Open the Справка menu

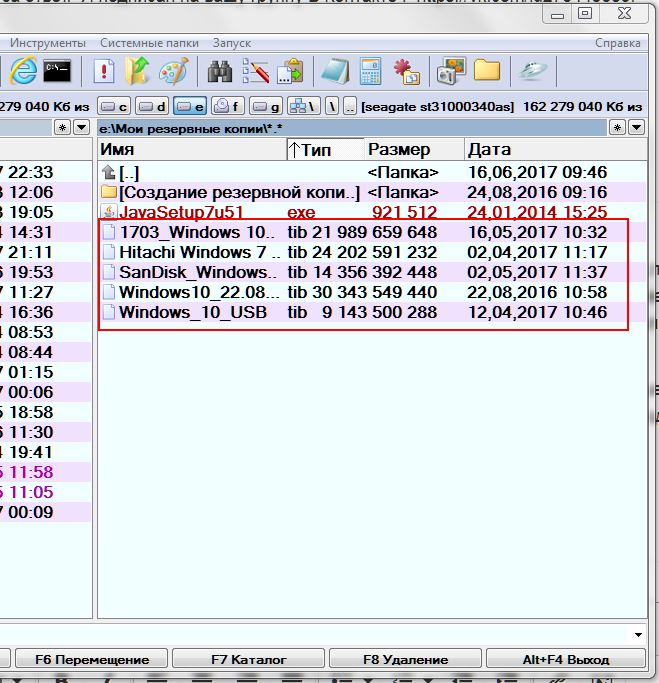click(x=618, y=43)
